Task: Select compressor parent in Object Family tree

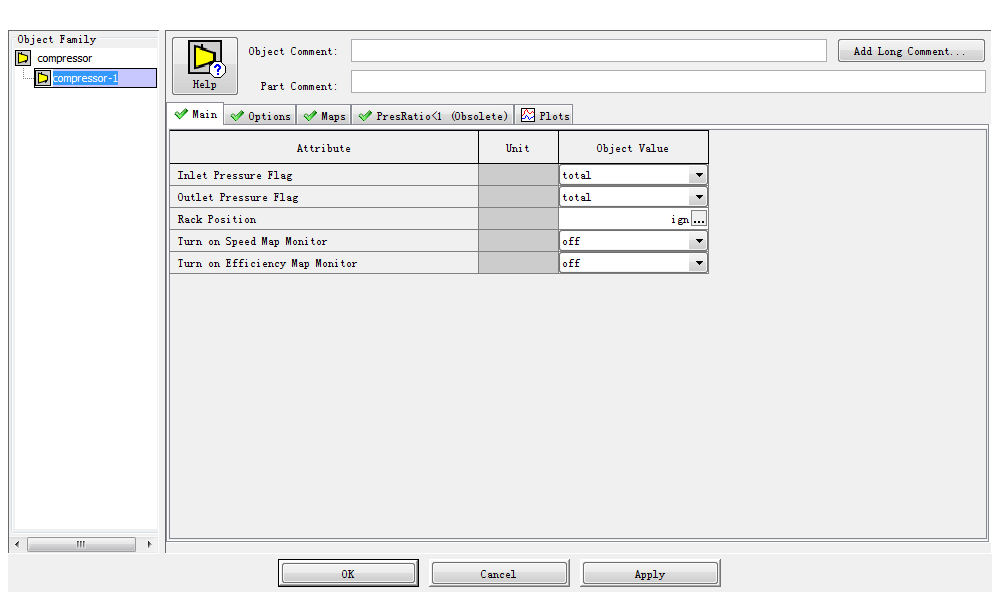Action: coord(64,58)
